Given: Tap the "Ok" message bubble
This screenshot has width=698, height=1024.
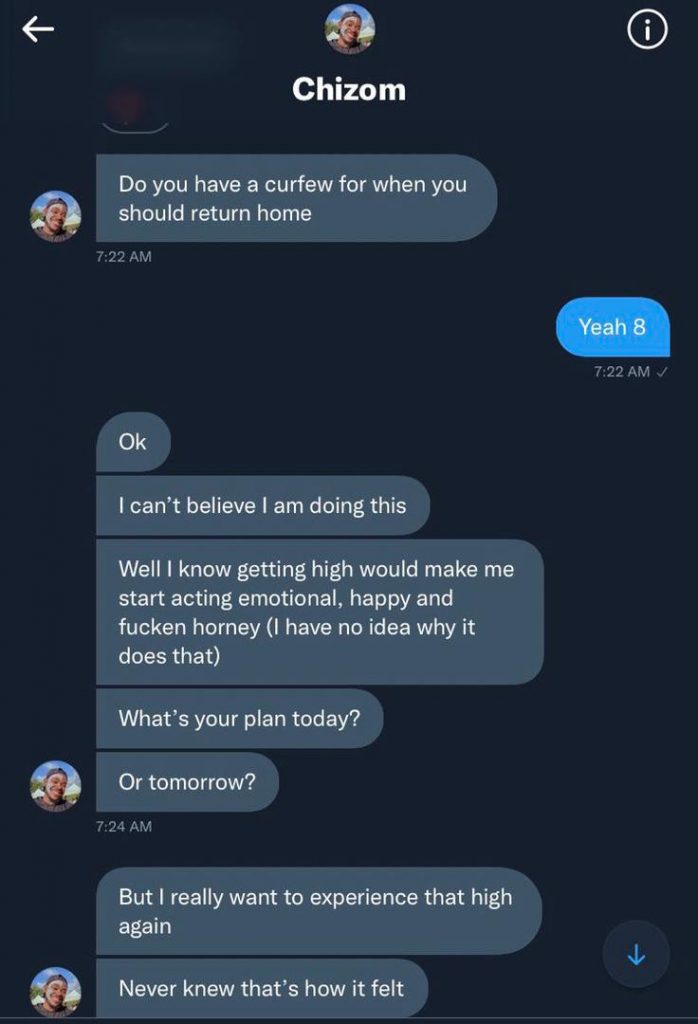Looking at the screenshot, I should 133,442.
